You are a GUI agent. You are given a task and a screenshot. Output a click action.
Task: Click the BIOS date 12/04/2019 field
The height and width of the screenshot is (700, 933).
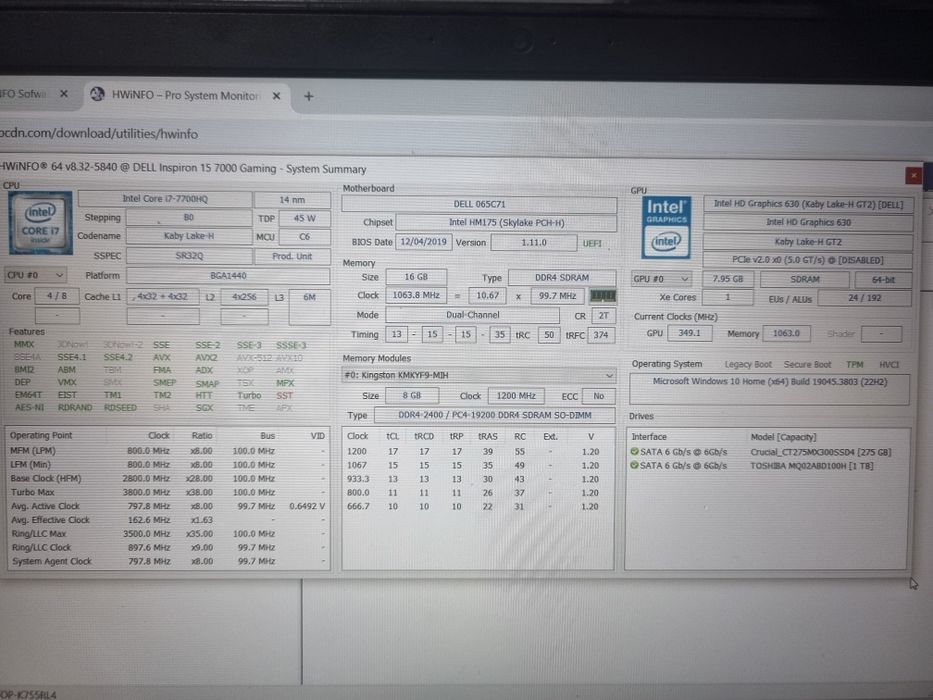tap(424, 242)
